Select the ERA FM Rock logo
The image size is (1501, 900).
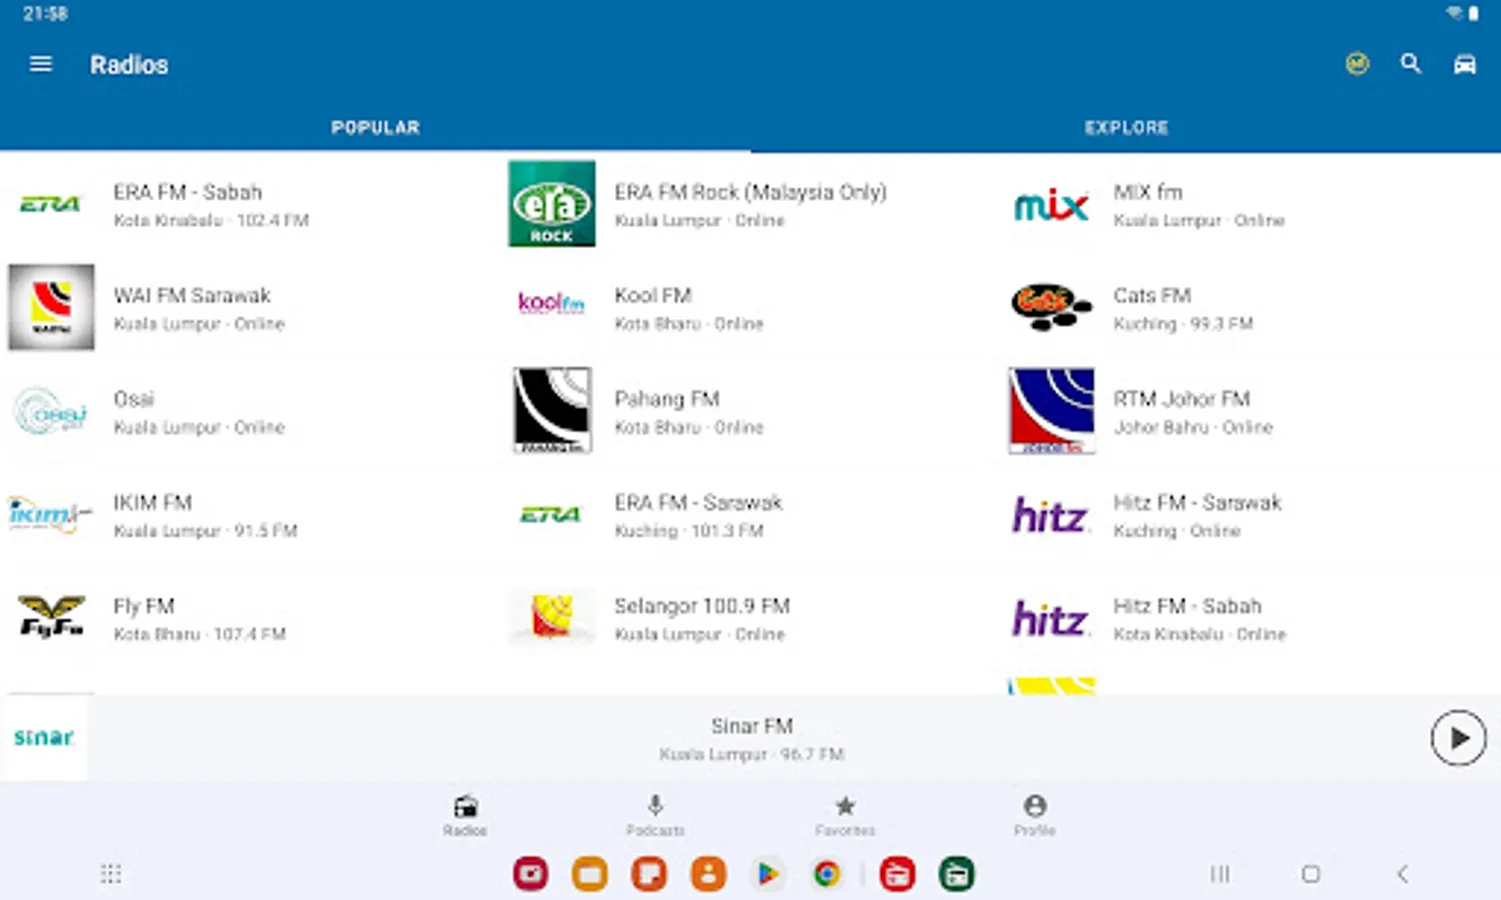[x=552, y=204]
